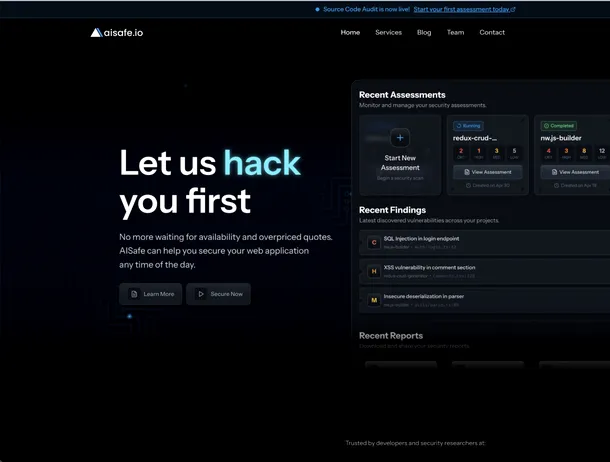Click the check icon in Completed badge
Viewport: 610px width, 462px height.
point(546,126)
